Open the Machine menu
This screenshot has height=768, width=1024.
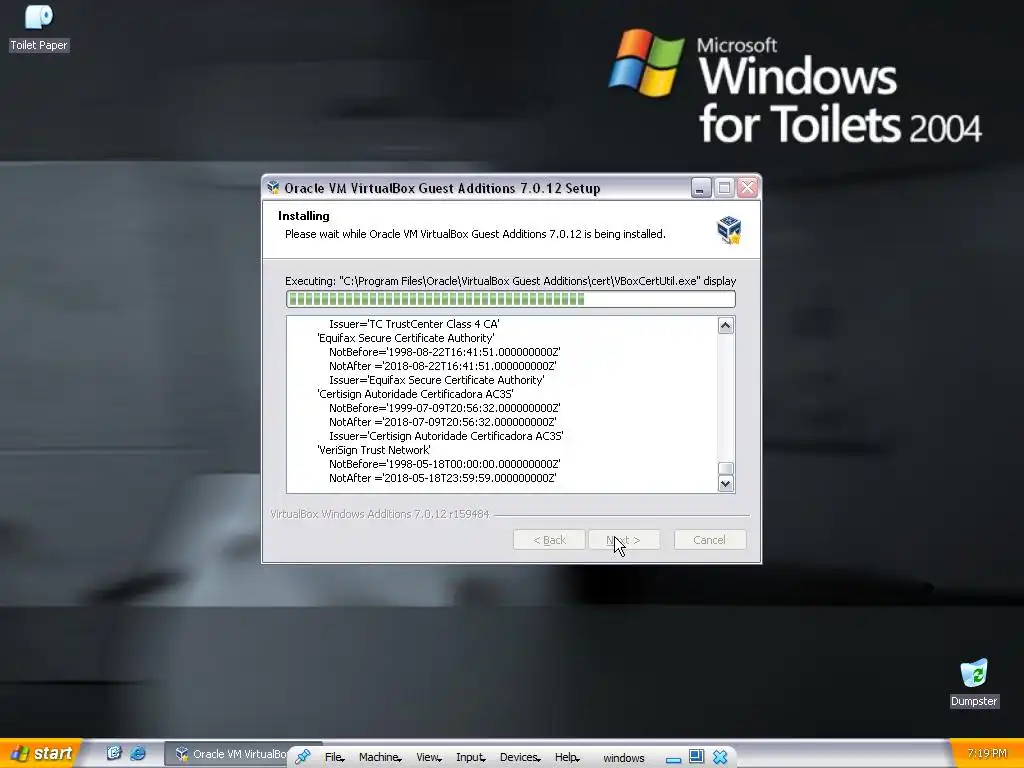point(379,758)
